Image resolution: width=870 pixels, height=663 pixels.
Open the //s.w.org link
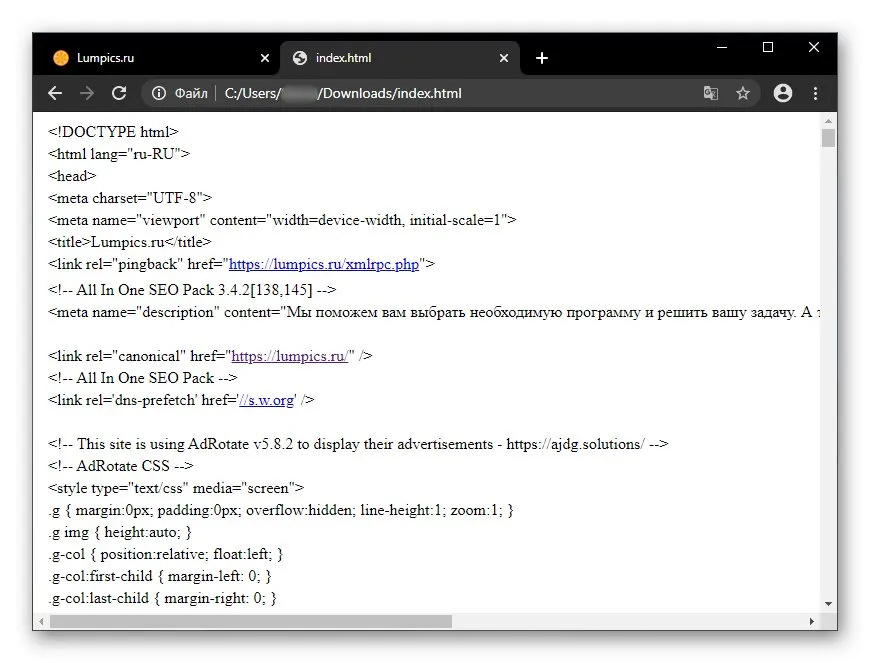[x=266, y=400]
